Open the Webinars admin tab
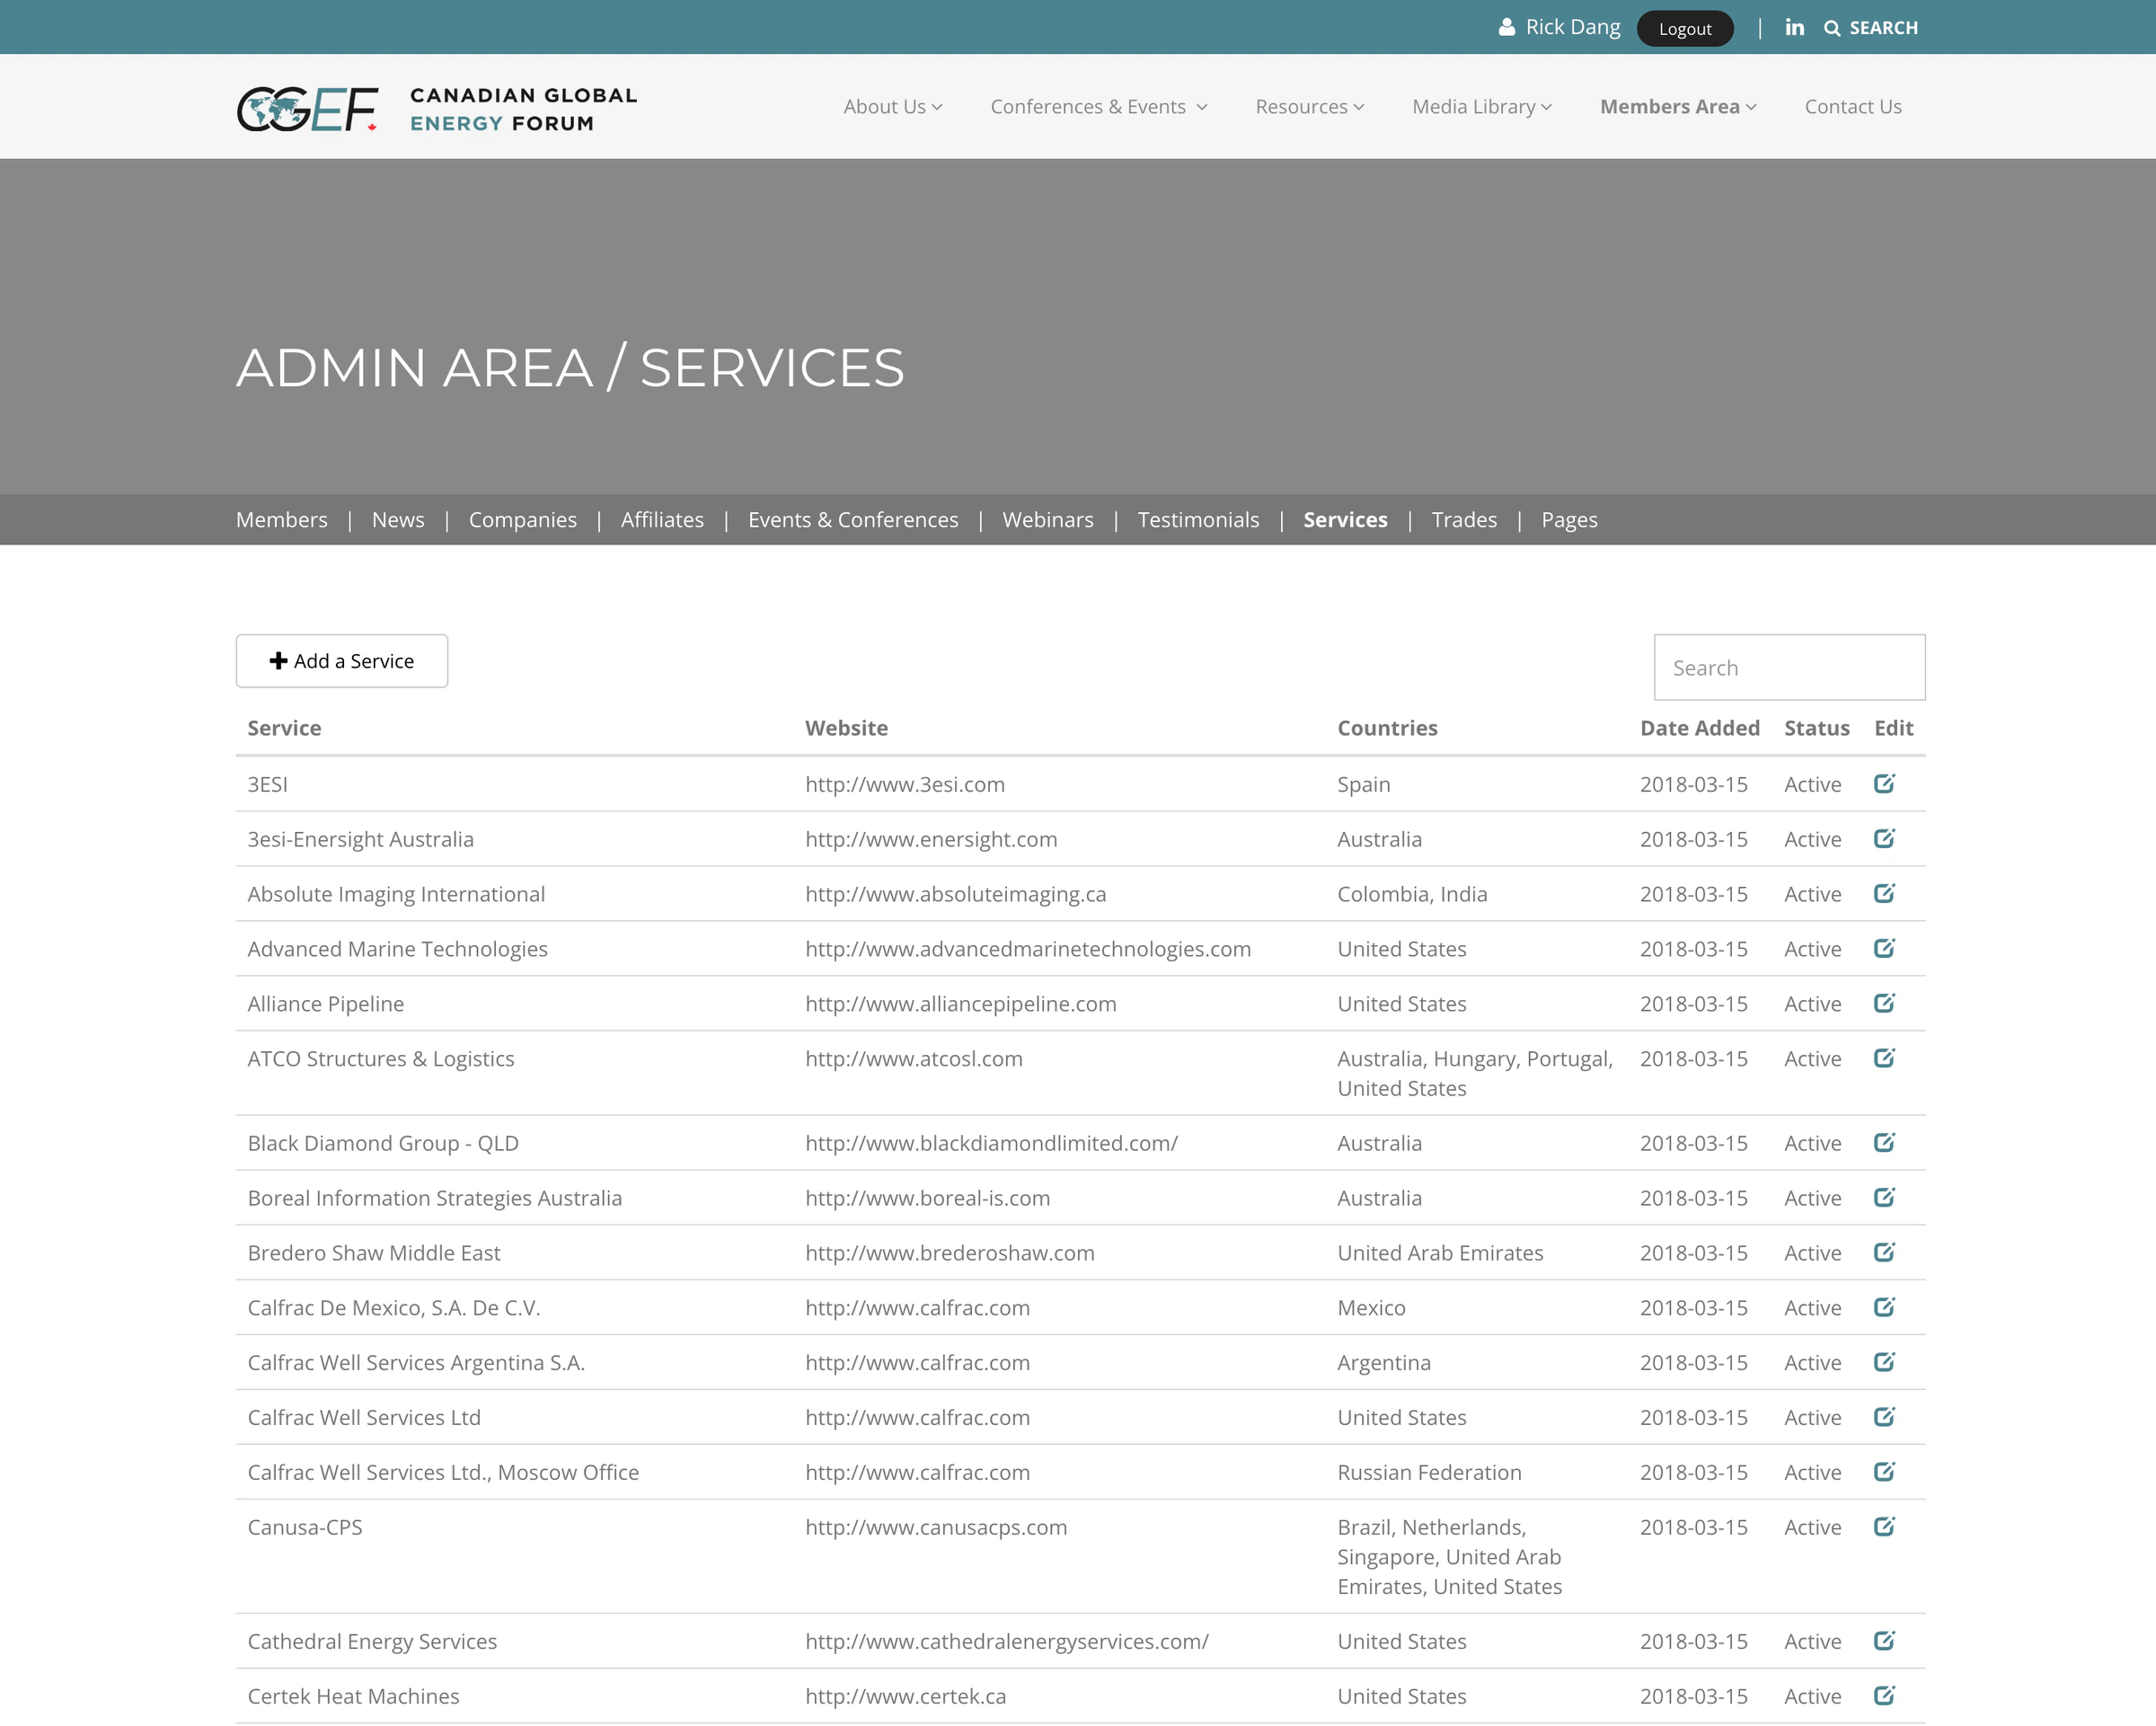2156x1726 pixels. point(1048,520)
